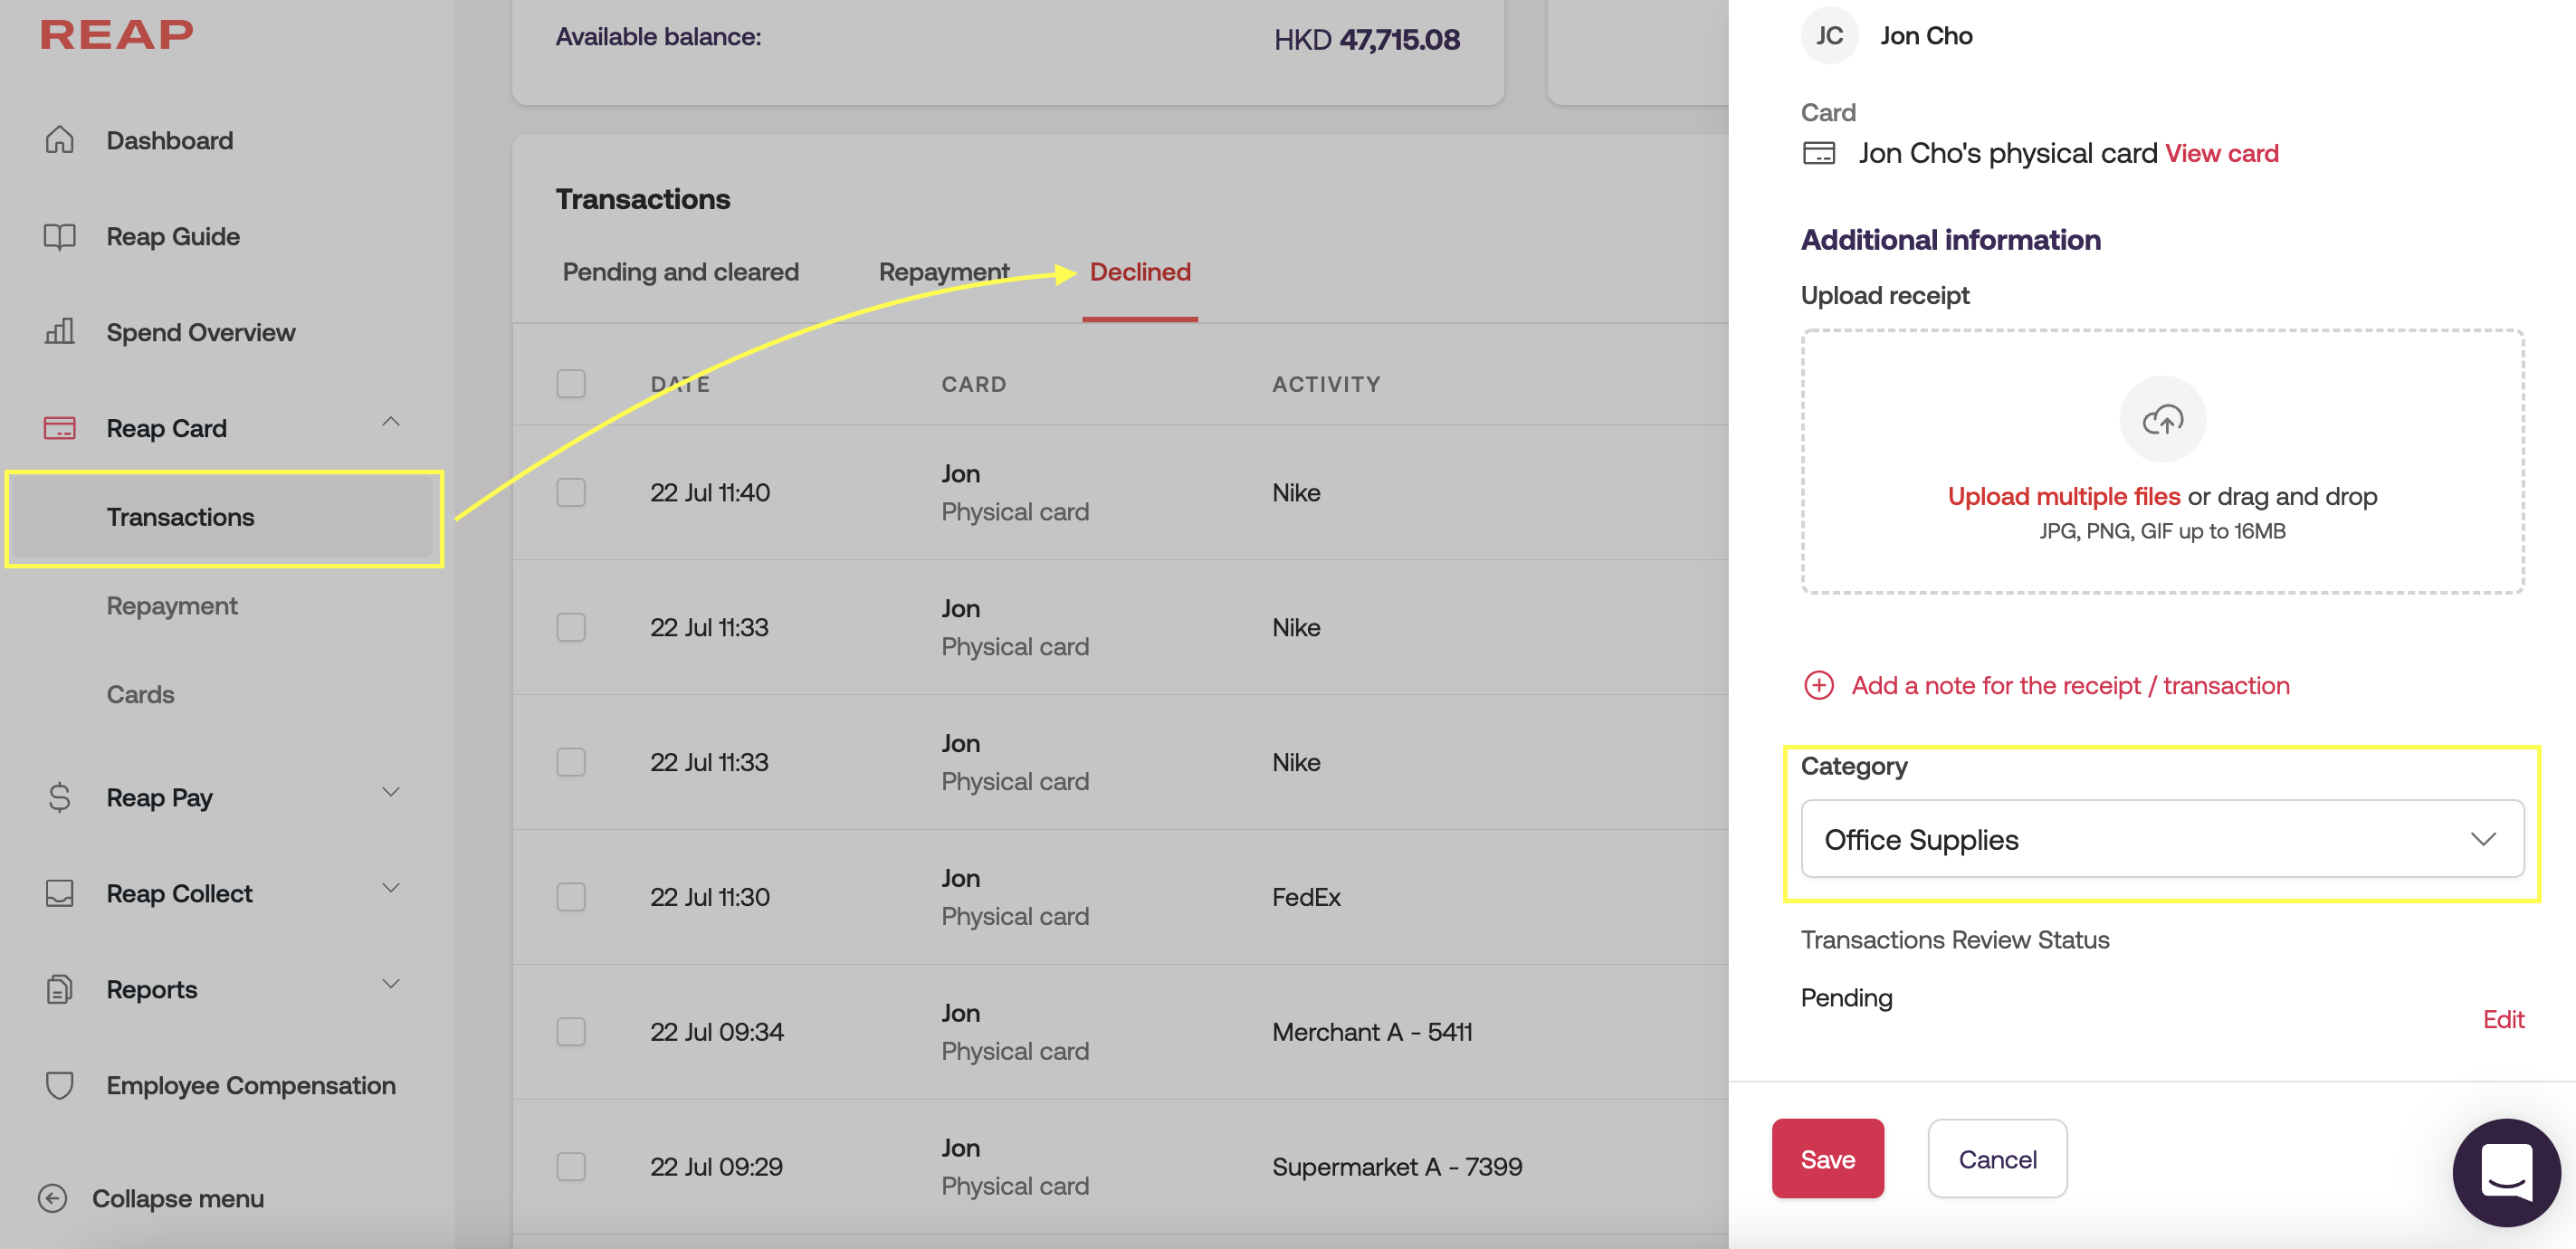The height and width of the screenshot is (1249, 2576).
Task: Click the Reap Guide book icon
Action: (x=60, y=237)
